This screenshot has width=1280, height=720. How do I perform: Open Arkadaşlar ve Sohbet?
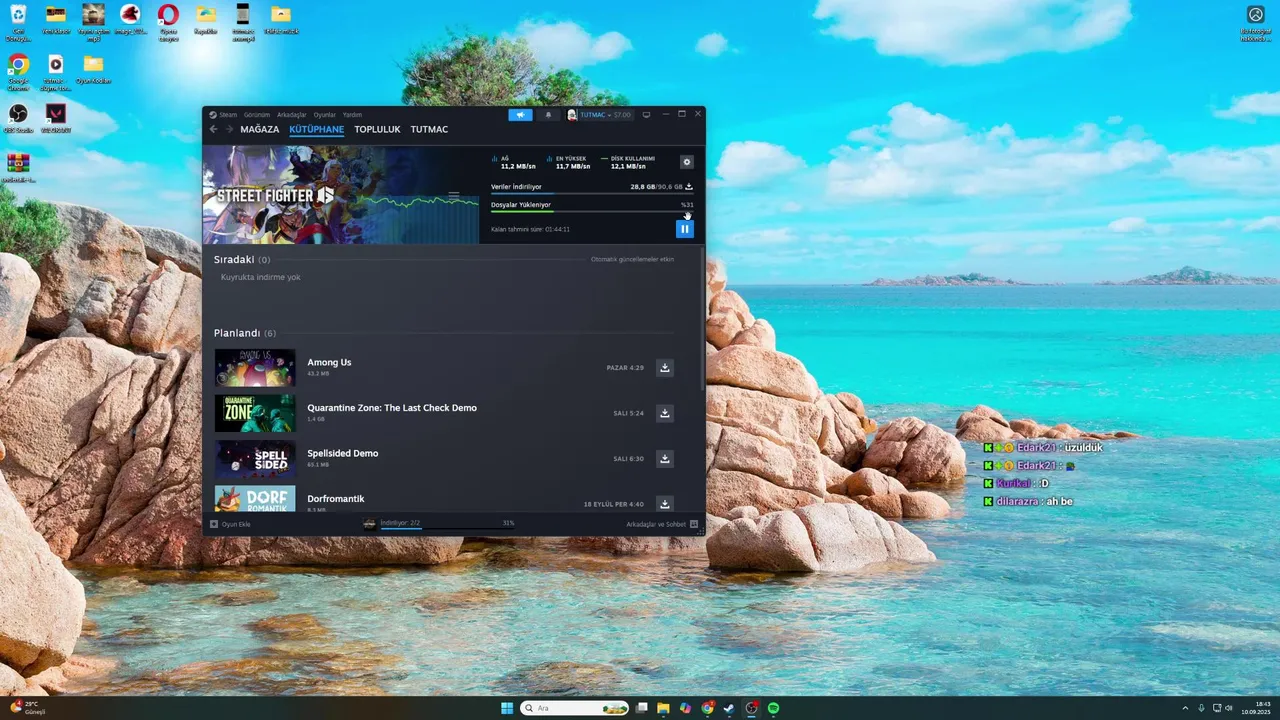pos(662,524)
